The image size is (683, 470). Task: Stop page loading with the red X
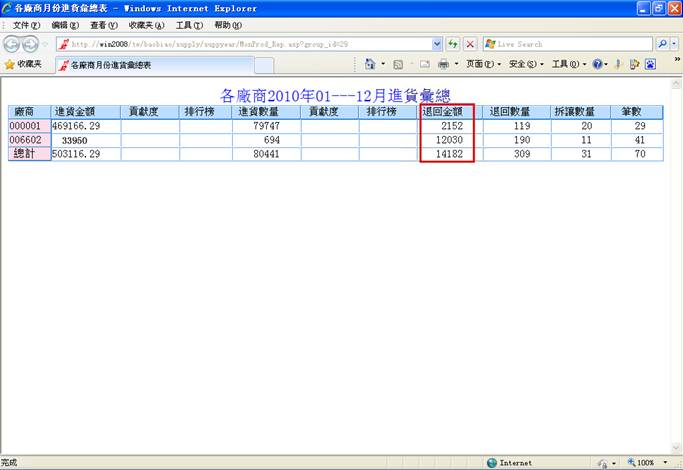click(469, 44)
